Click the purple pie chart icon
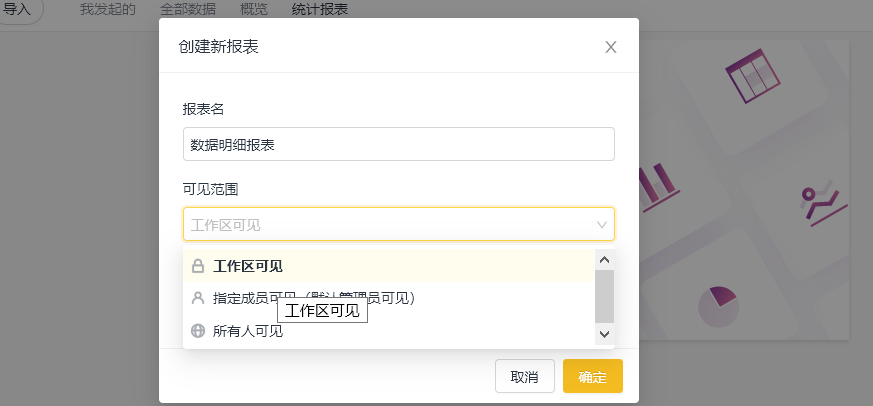Image resolution: width=873 pixels, height=406 pixels. point(718,306)
